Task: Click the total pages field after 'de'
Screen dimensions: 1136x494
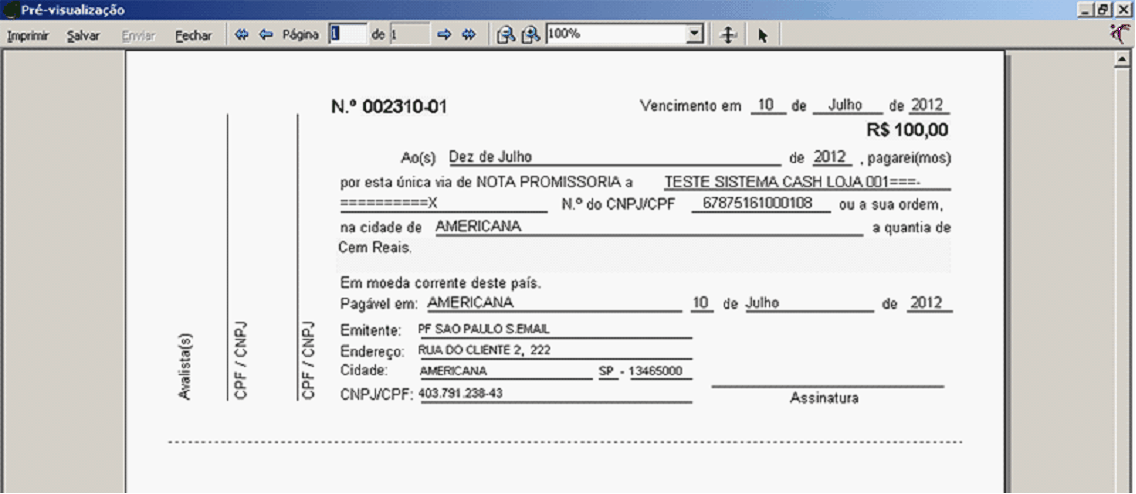Action: click(409, 34)
